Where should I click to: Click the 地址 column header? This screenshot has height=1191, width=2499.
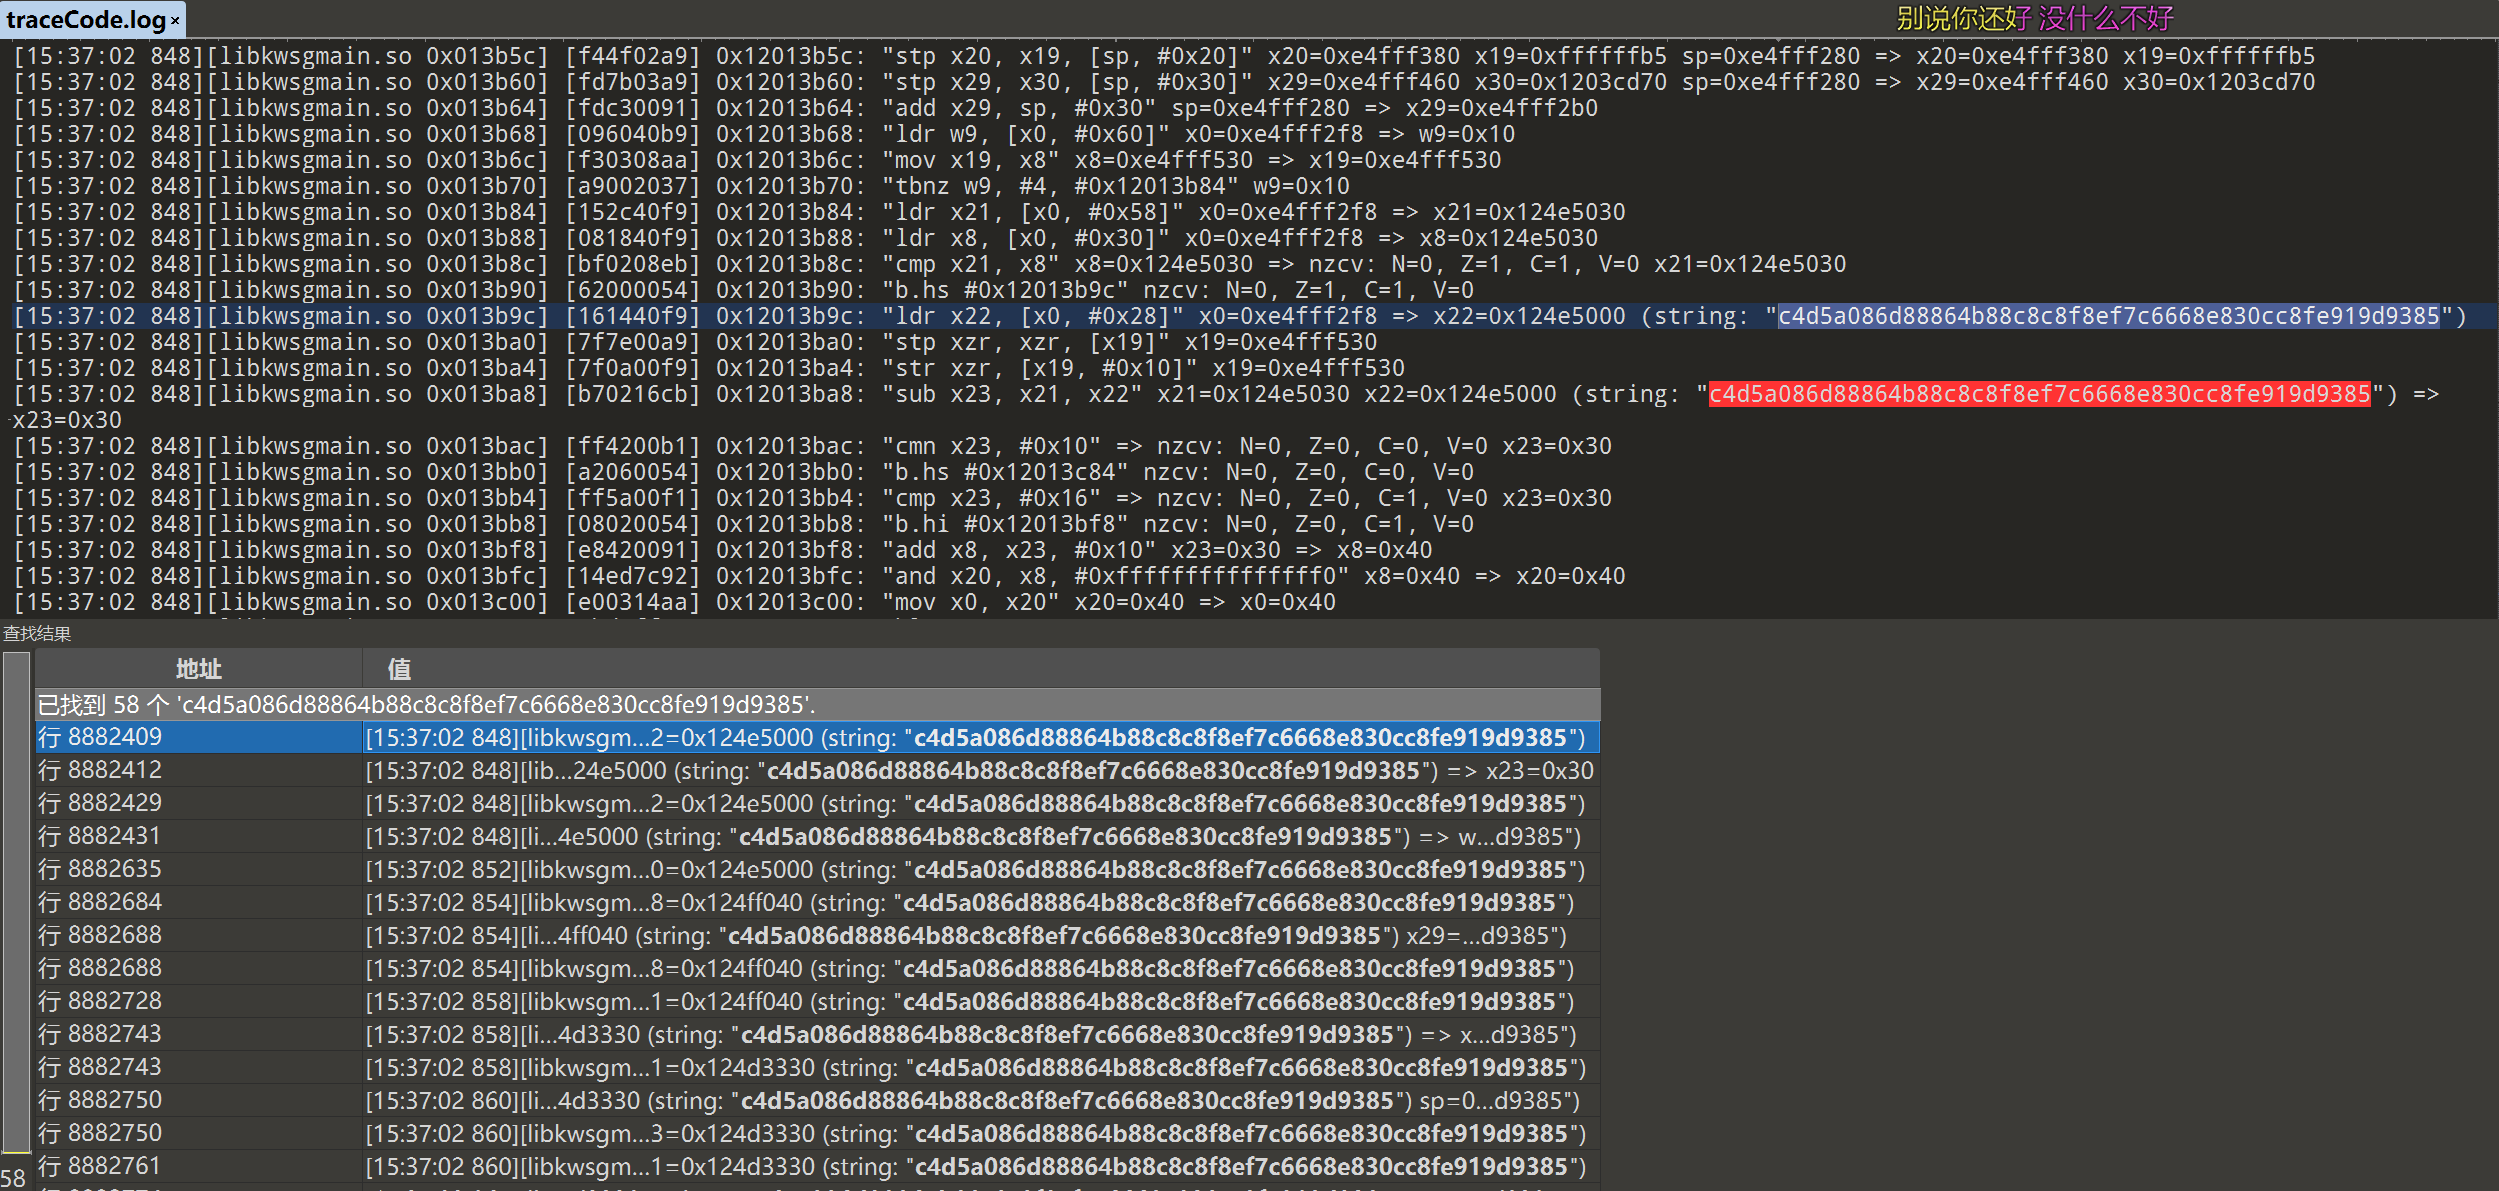[198, 669]
